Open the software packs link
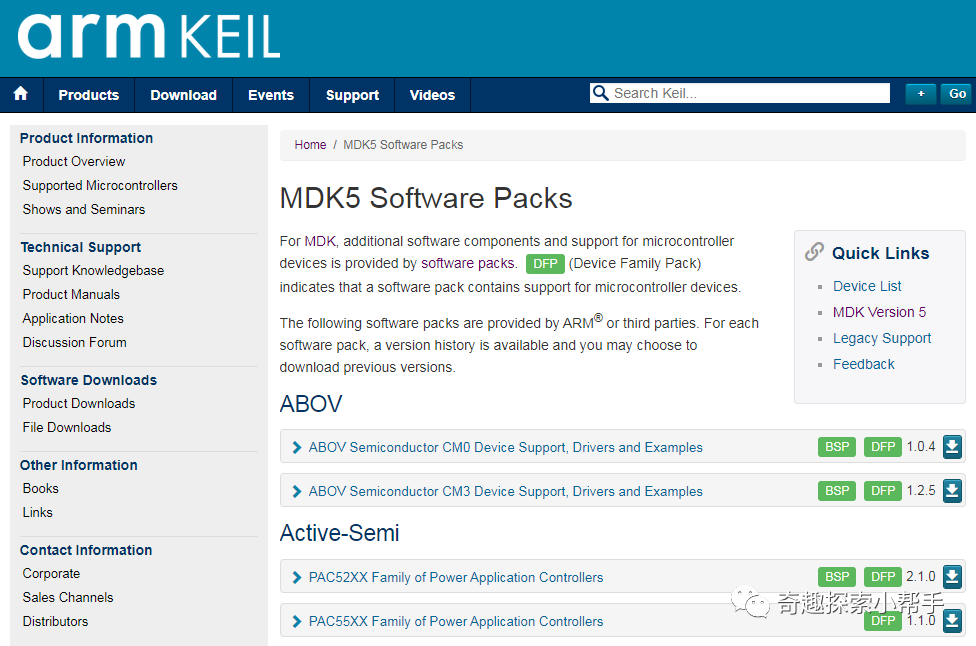The height and width of the screenshot is (646, 976). (468, 264)
